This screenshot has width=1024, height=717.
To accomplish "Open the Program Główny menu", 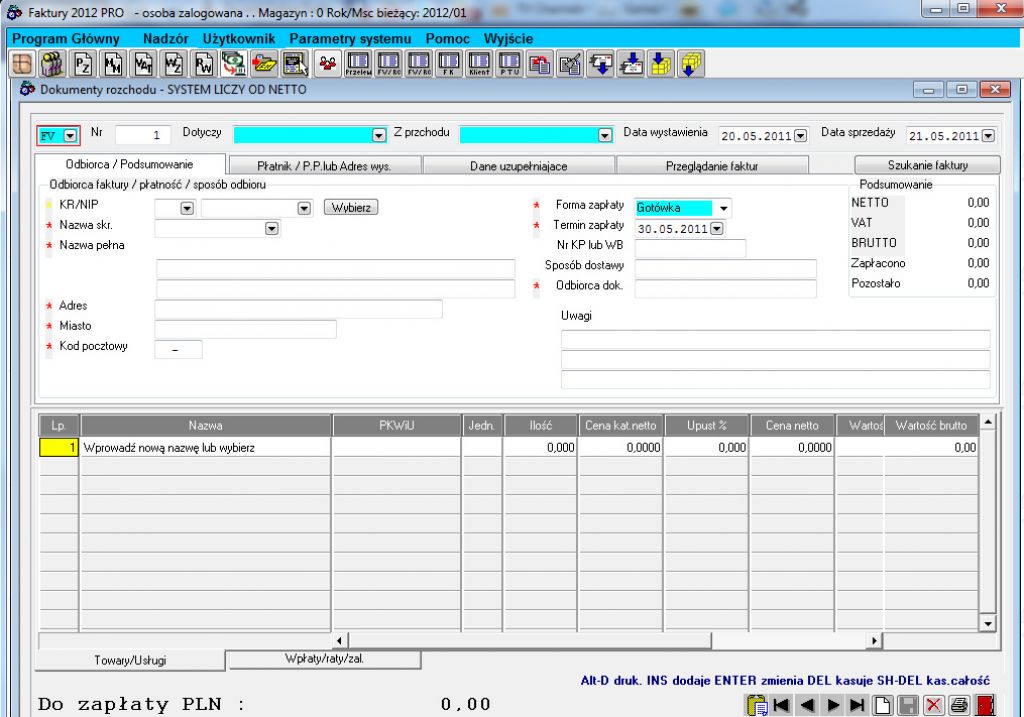I will point(66,39).
